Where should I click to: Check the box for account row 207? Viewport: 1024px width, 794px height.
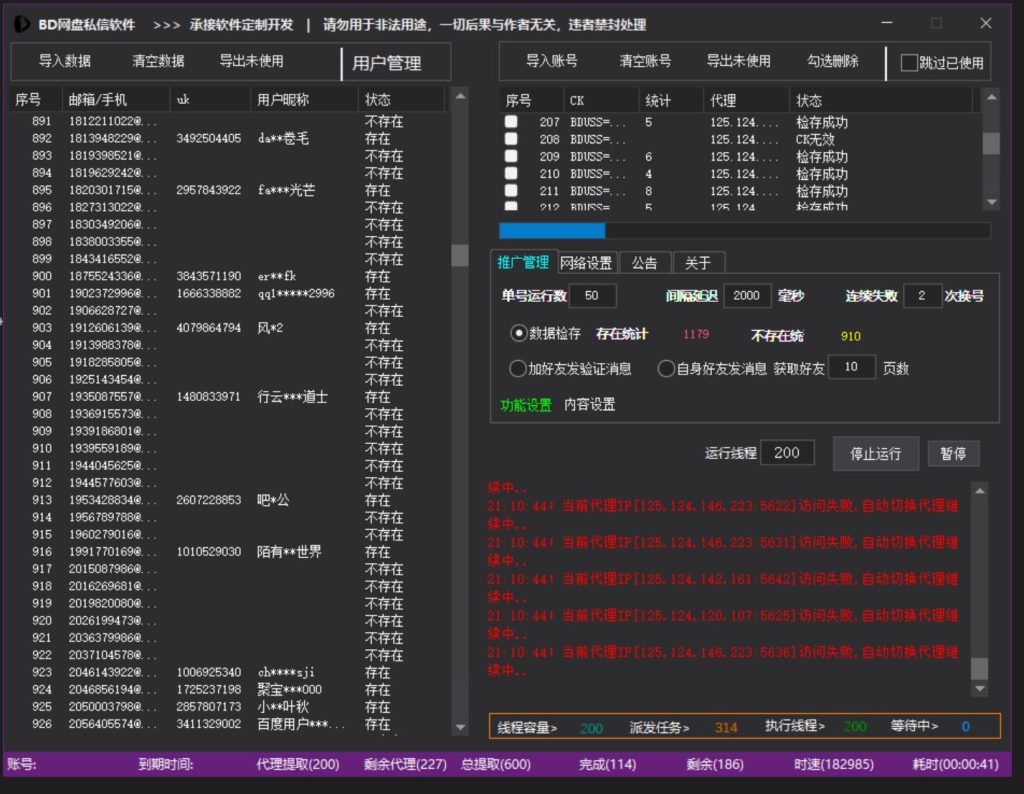coord(511,123)
